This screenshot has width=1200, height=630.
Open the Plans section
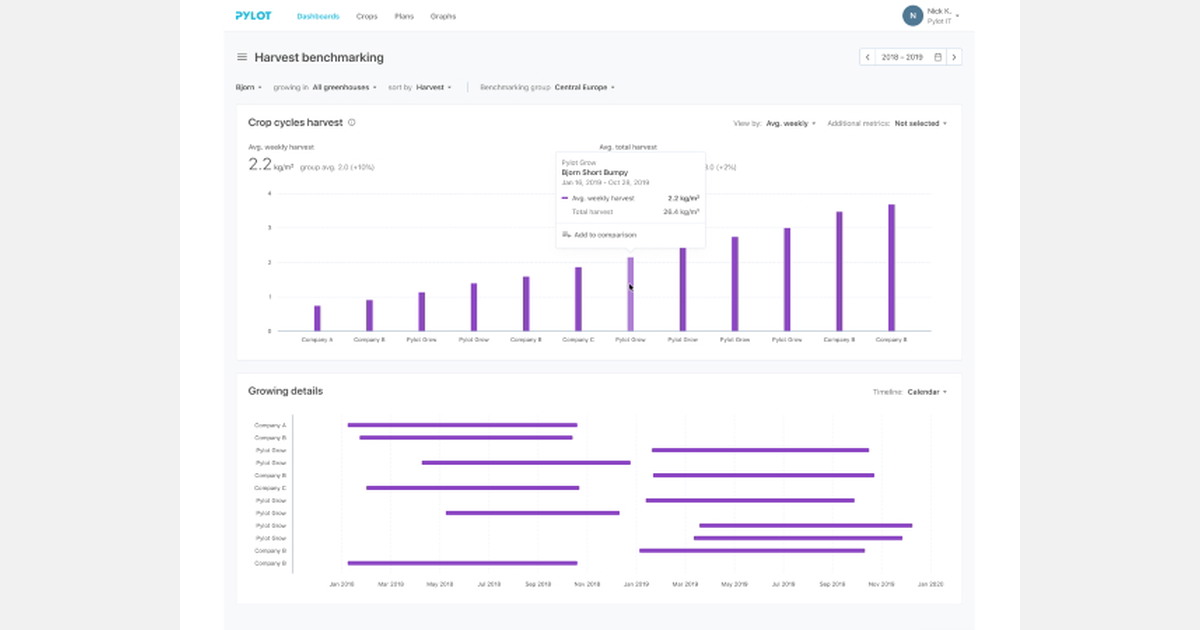tap(404, 16)
